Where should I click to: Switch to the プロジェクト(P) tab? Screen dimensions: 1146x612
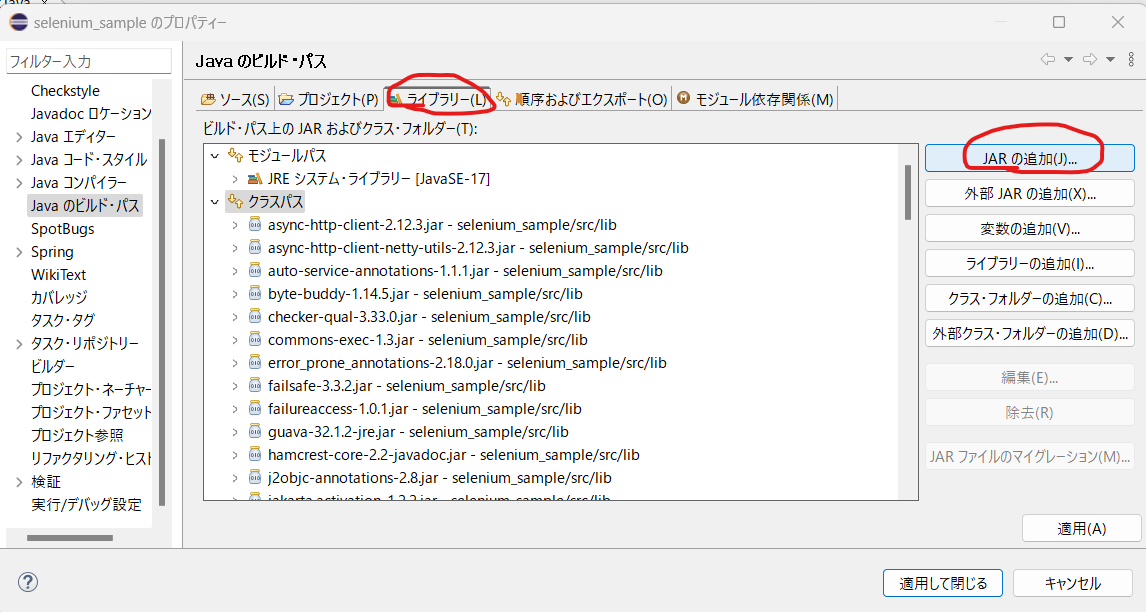(328, 99)
